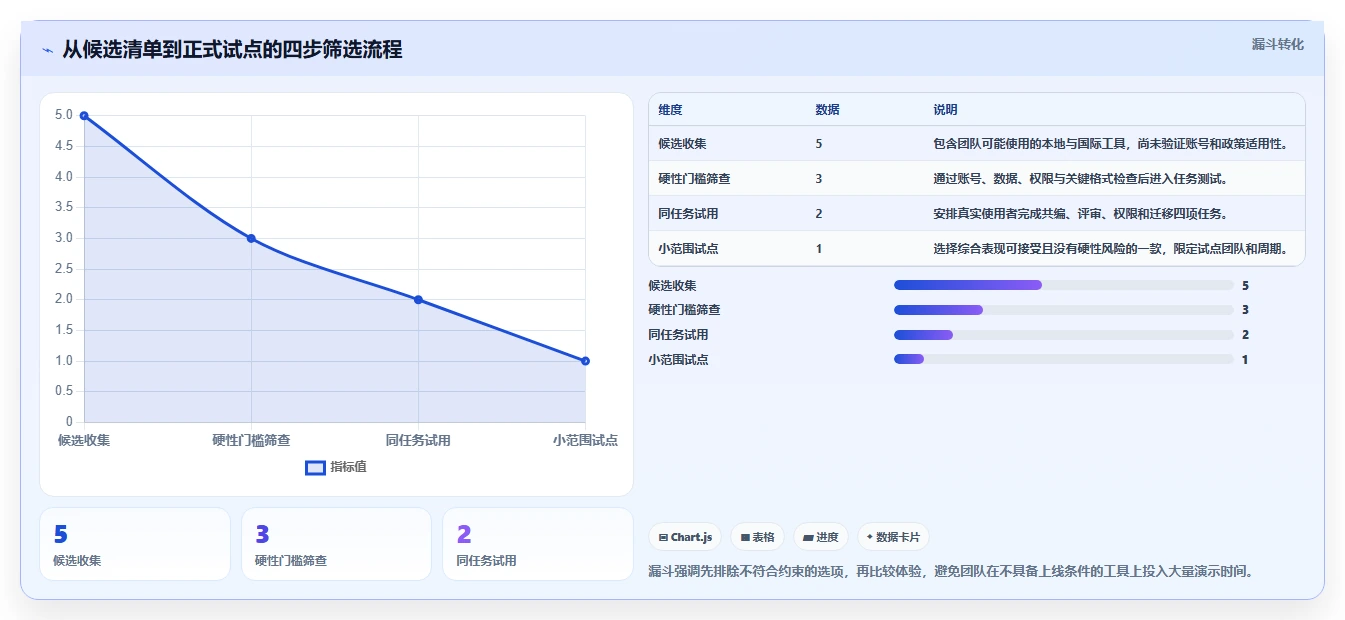This screenshot has height=620, width=1345.
Task: Click the footer note starting 漏斗强调先排除
Action: (x=951, y=572)
